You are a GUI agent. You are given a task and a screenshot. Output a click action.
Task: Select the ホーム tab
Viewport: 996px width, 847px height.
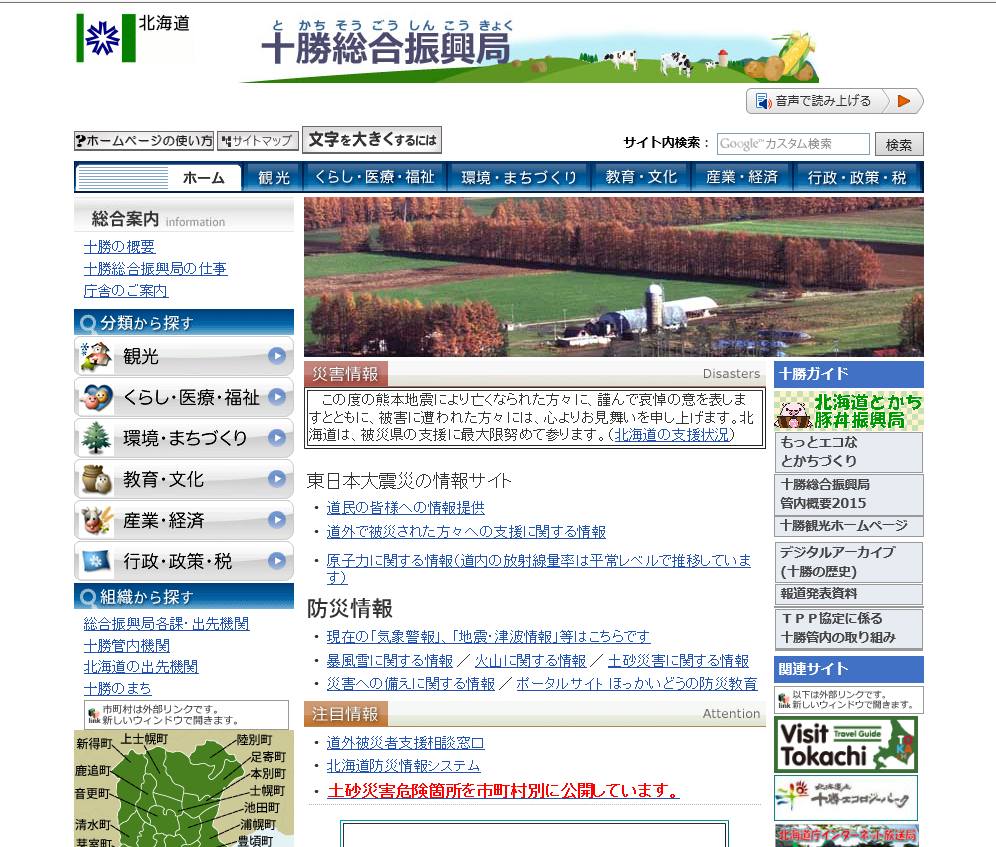click(159, 177)
